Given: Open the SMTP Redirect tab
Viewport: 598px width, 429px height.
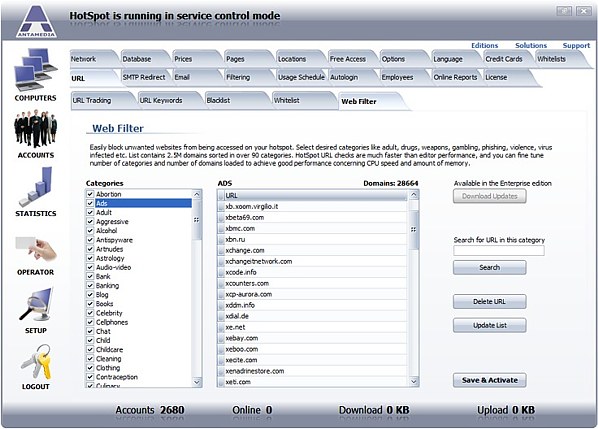Looking at the screenshot, I should (x=144, y=77).
